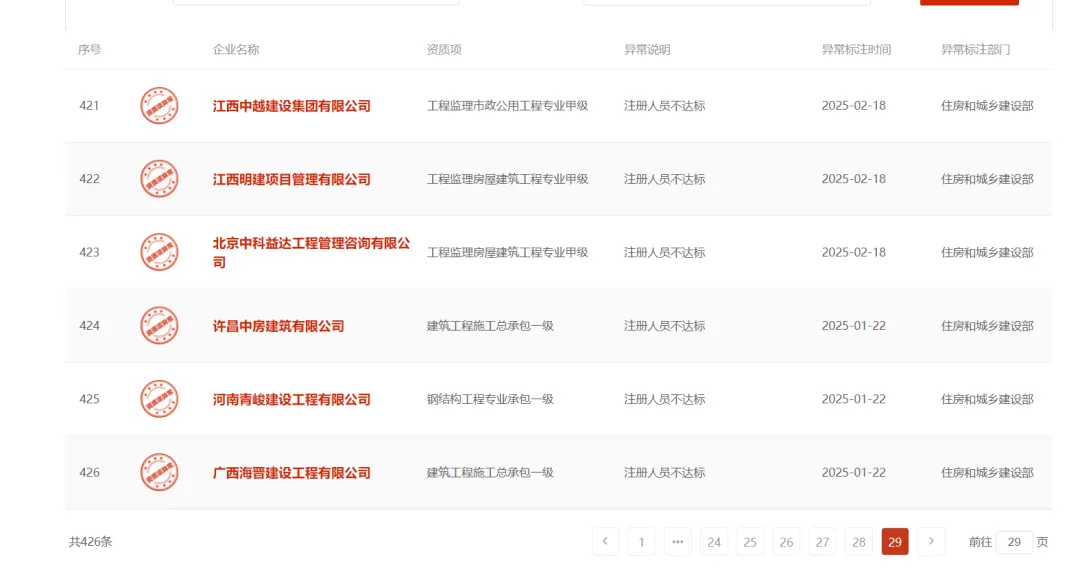The image size is (1080, 572).
Task: Open company 广西海晋建设工程有限公司
Action: coord(291,473)
